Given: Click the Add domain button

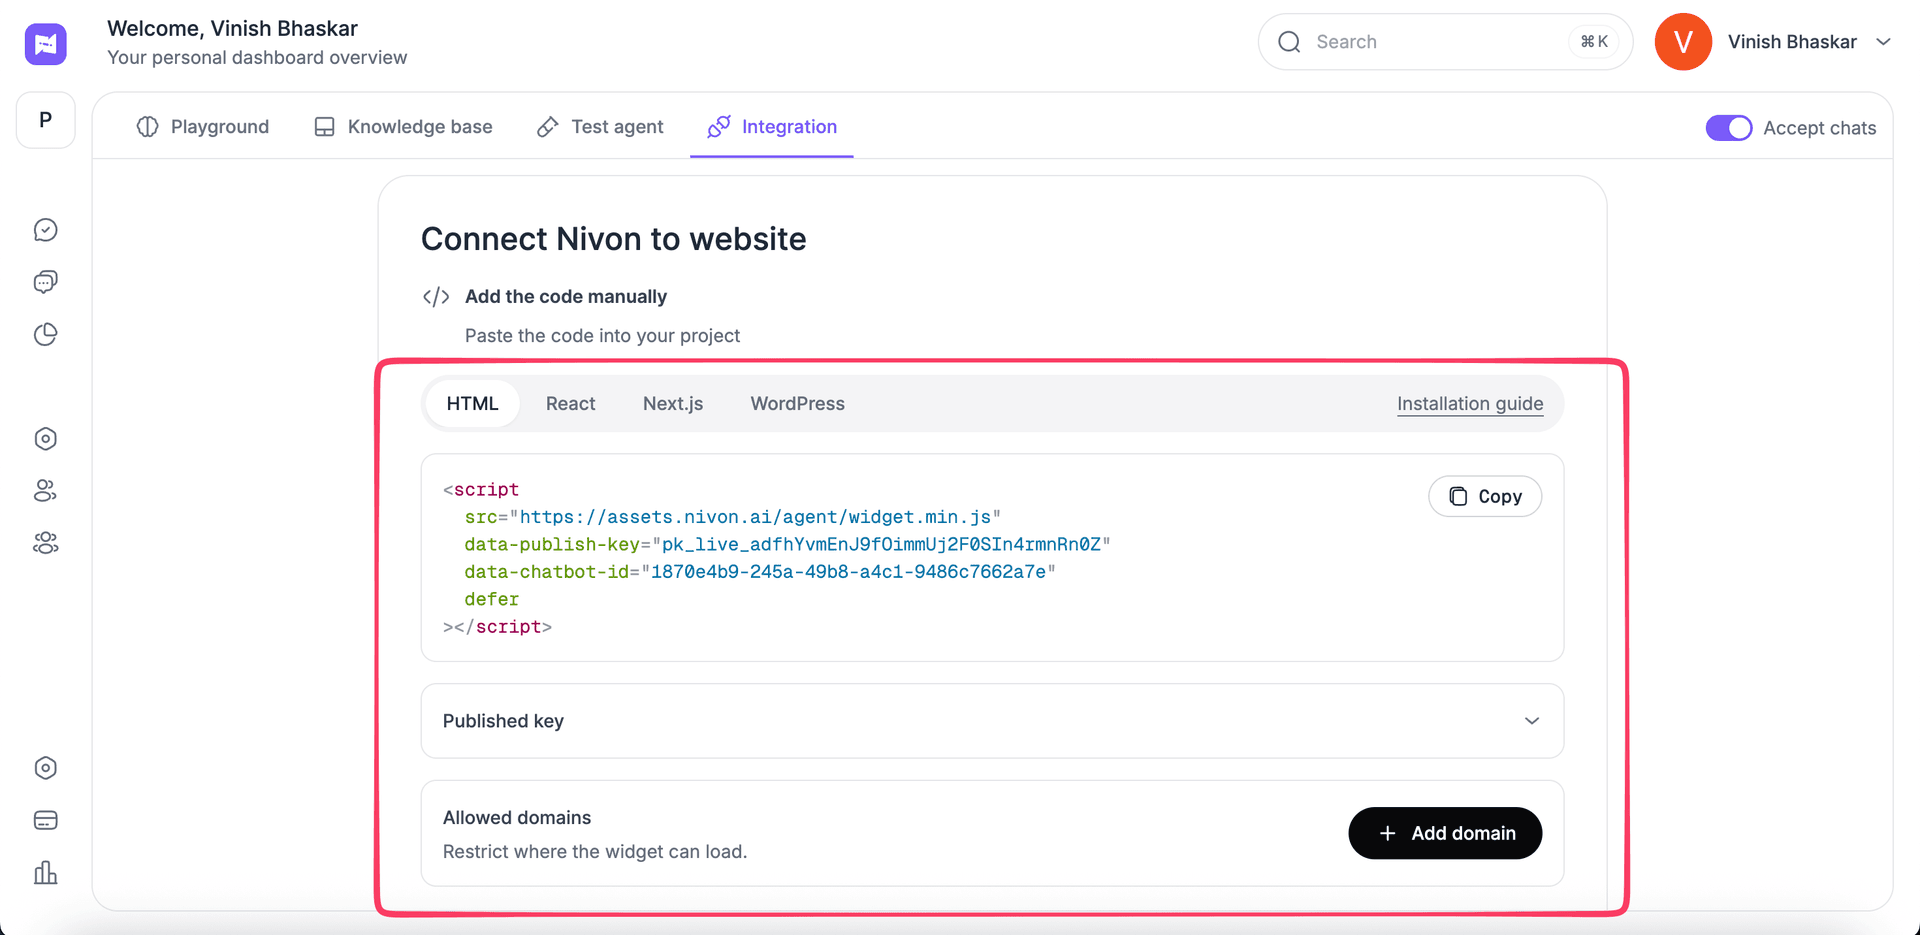Looking at the screenshot, I should [x=1445, y=833].
